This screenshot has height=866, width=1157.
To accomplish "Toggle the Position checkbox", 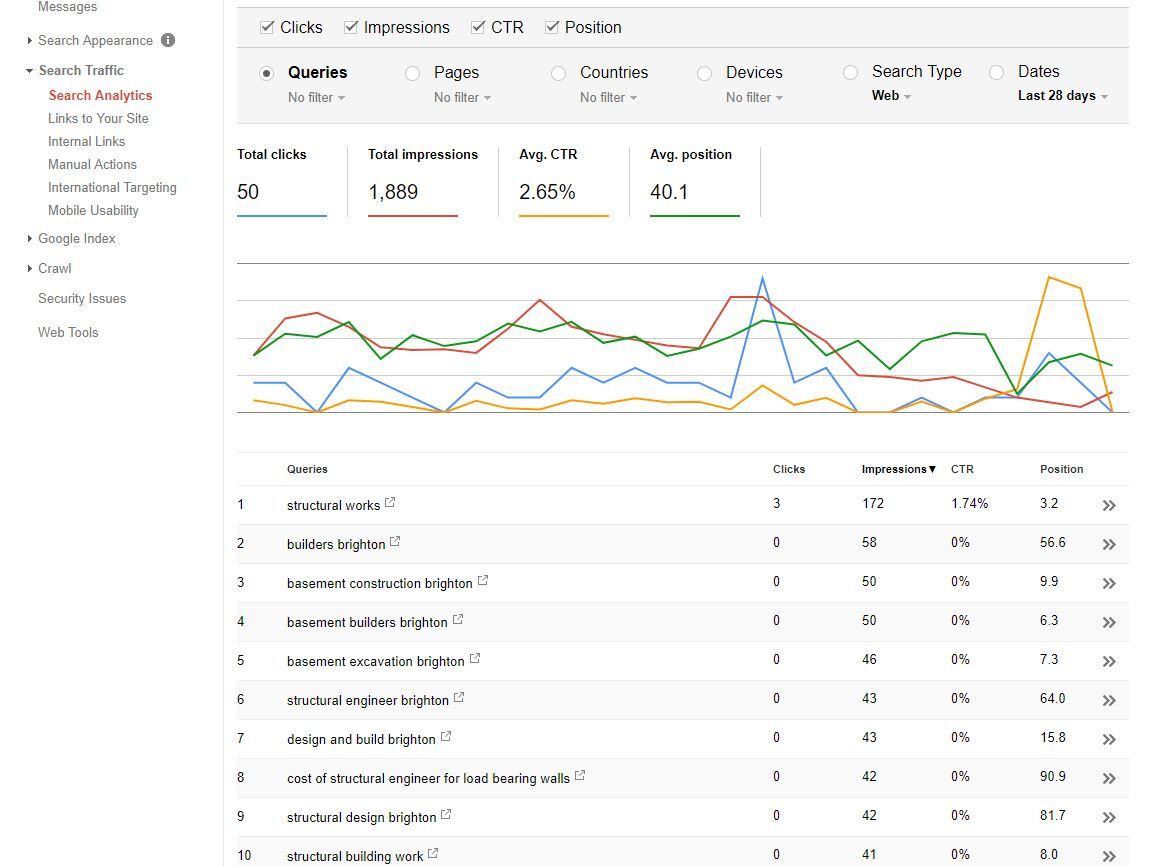I will pos(552,27).
